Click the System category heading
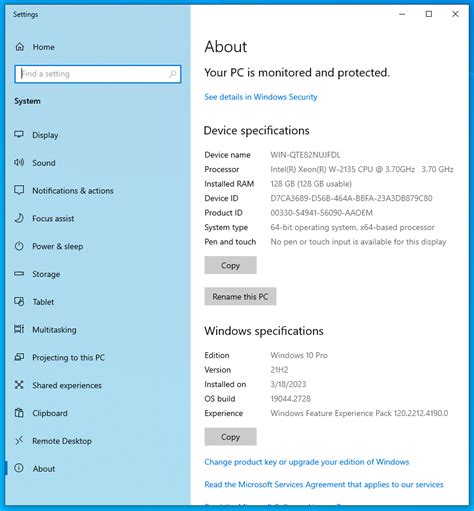The height and width of the screenshot is (511, 474). click(27, 101)
